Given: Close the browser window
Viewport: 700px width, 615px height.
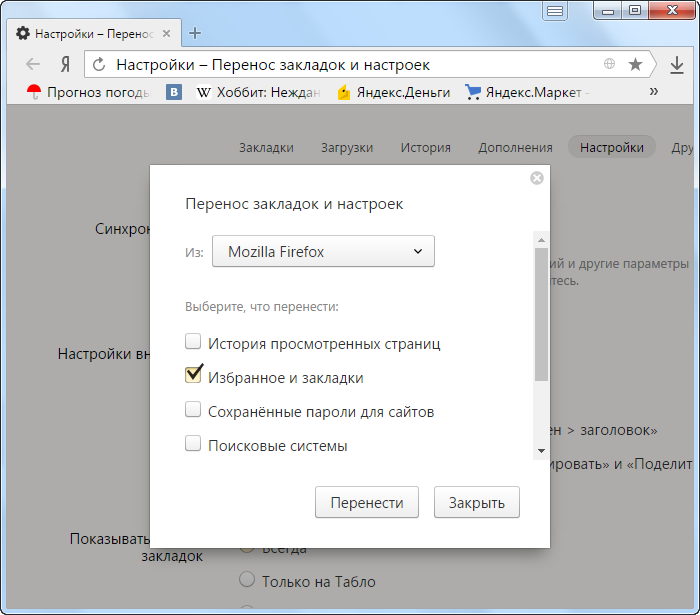Looking at the screenshot, I should coord(672,11).
